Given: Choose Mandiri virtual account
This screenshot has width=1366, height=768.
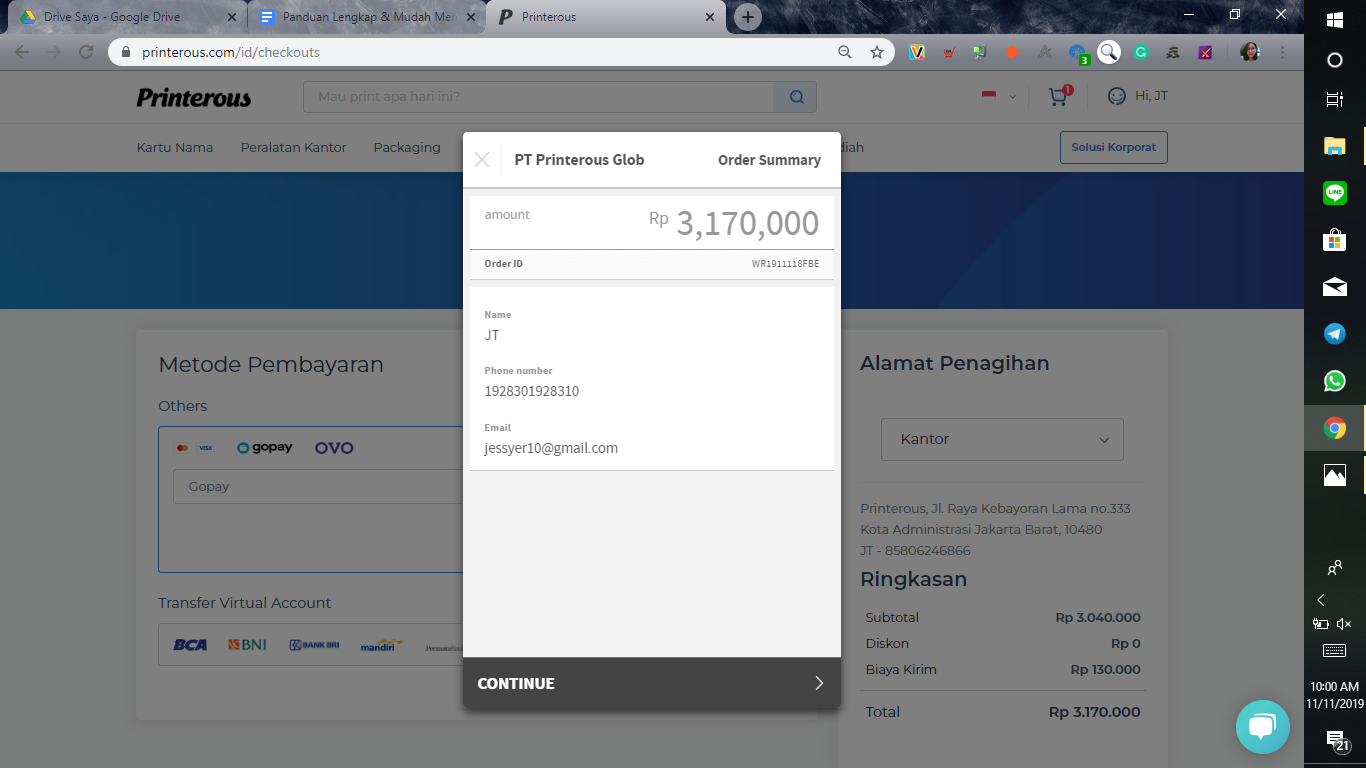Looking at the screenshot, I should (x=382, y=645).
